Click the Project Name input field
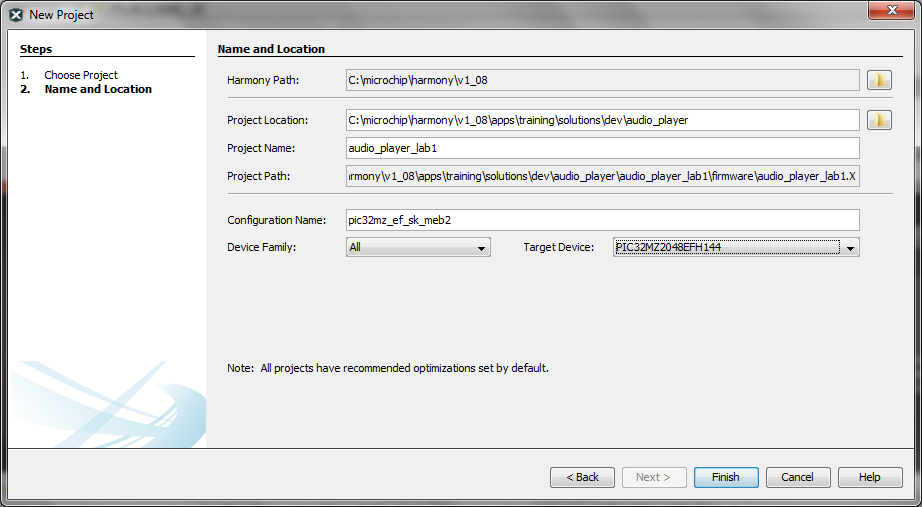This screenshot has height=507, width=922. [x=602, y=148]
